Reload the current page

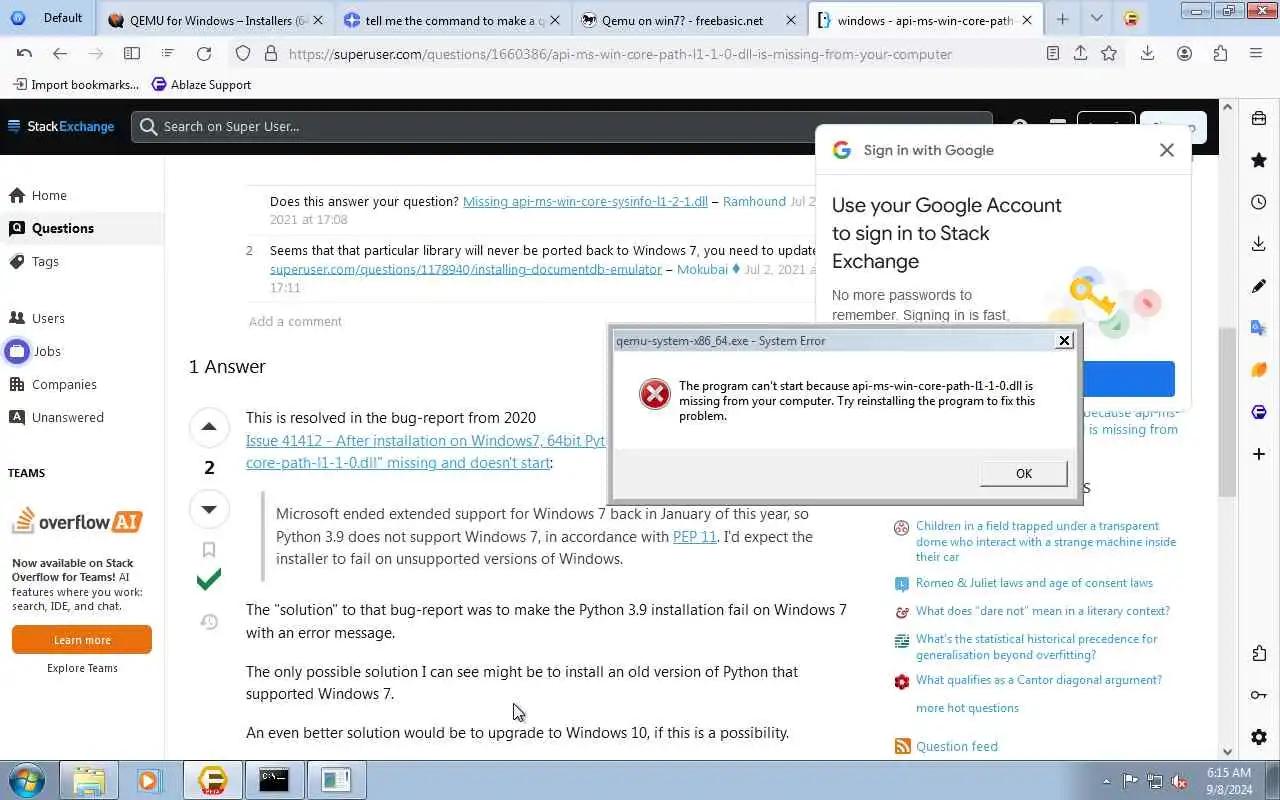(204, 54)
